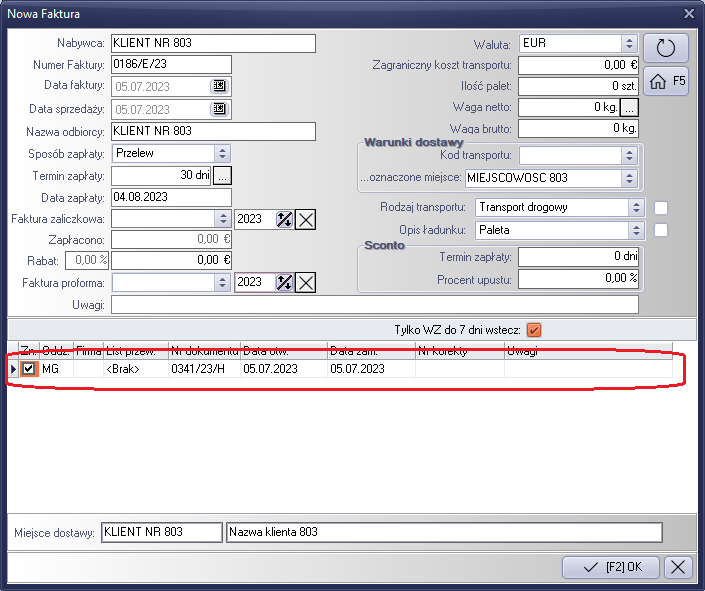This screenshot has width=705, height=591.
Task: Open Opis ładunku dropdown showing Paleta
Action: [635, 230]
